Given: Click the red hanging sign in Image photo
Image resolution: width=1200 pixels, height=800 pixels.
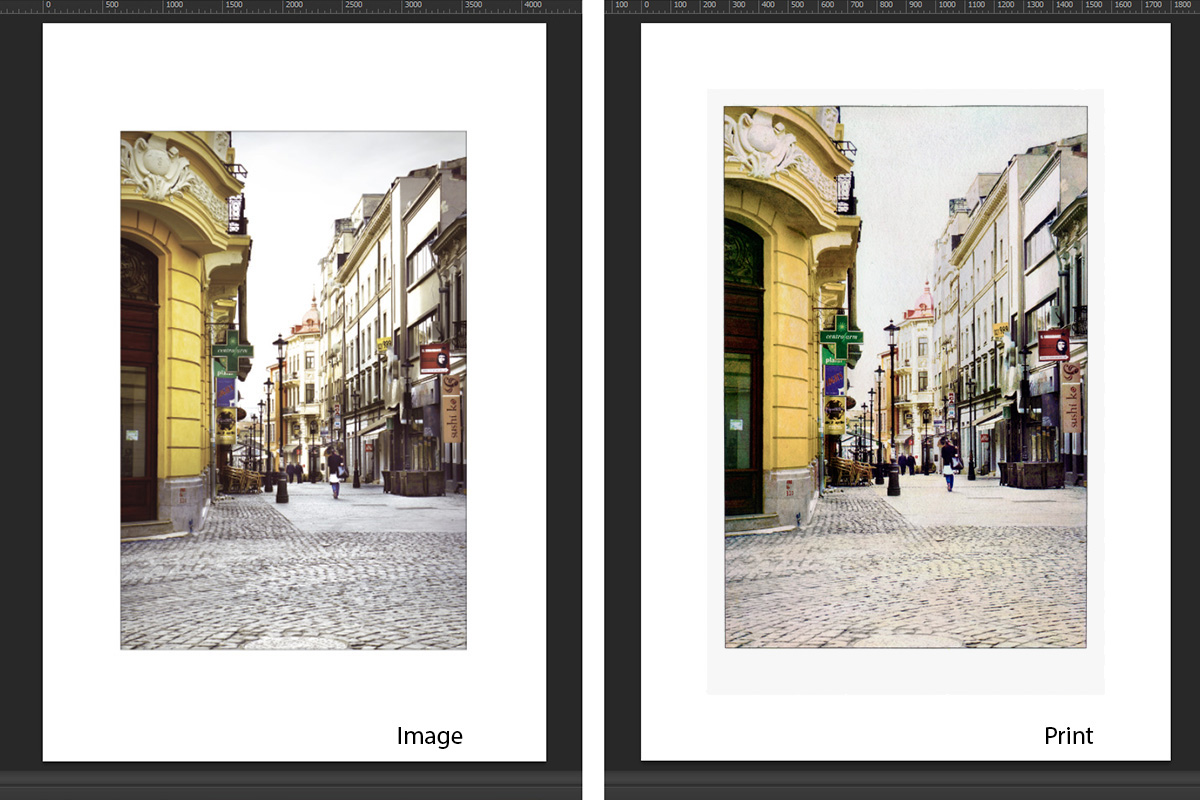Looking at the screenshot, I should pyautogui.click(x=434, y=357).
